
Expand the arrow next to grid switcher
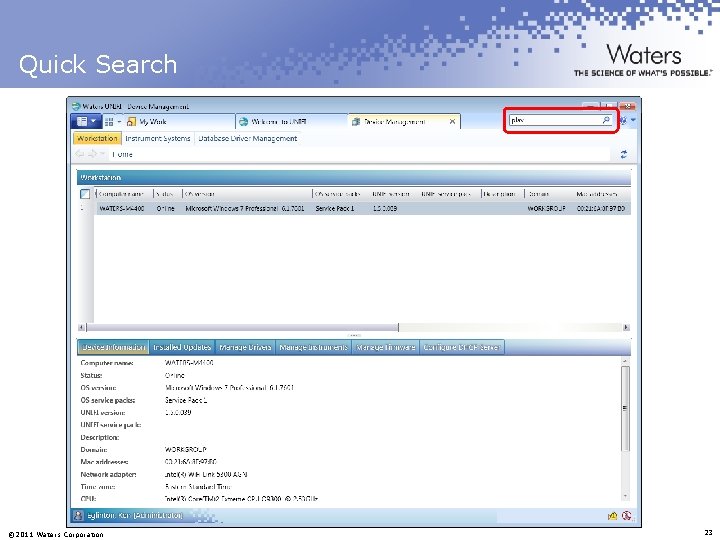(x=119, y=122)
